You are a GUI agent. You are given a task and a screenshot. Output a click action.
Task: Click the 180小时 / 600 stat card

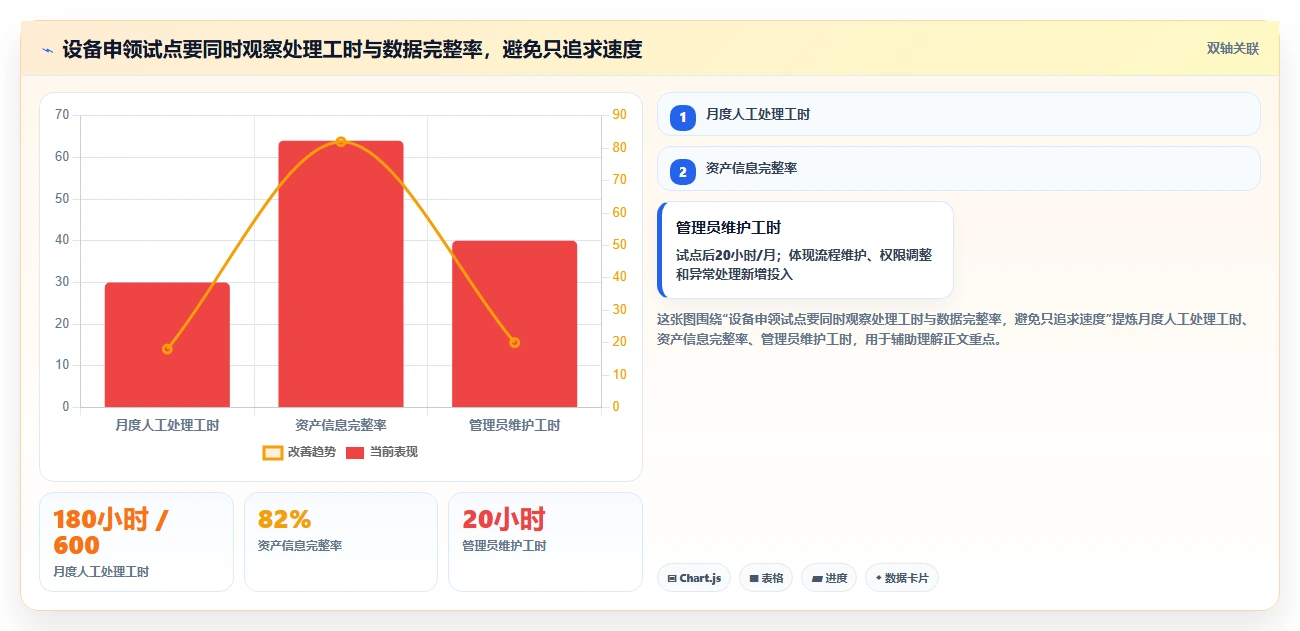pos(136,542)
